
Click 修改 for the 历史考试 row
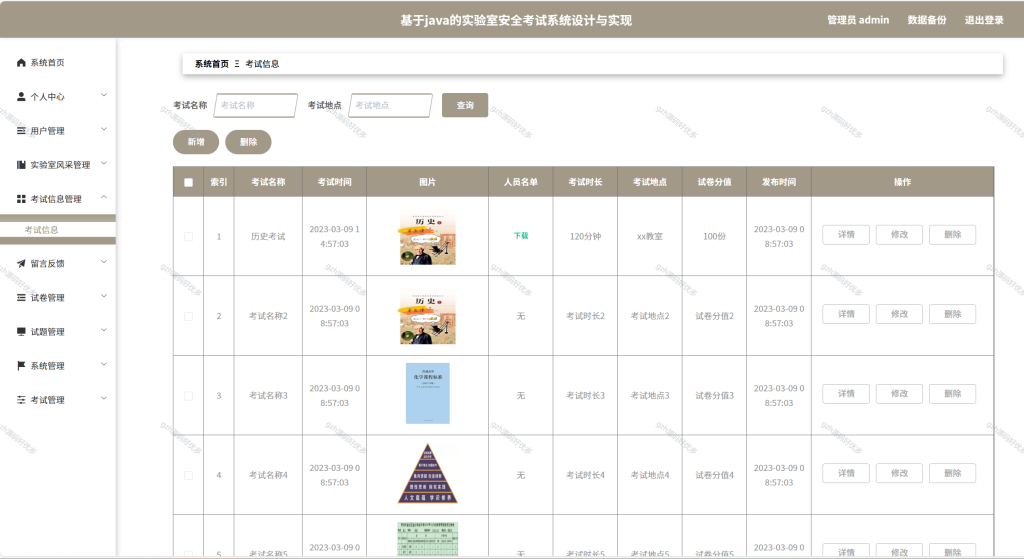click(x=899, y=234)
